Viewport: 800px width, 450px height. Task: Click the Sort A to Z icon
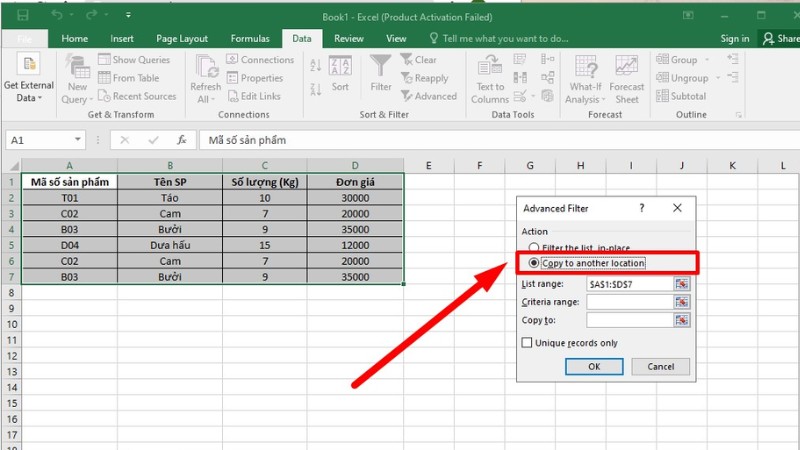(317, 65)
